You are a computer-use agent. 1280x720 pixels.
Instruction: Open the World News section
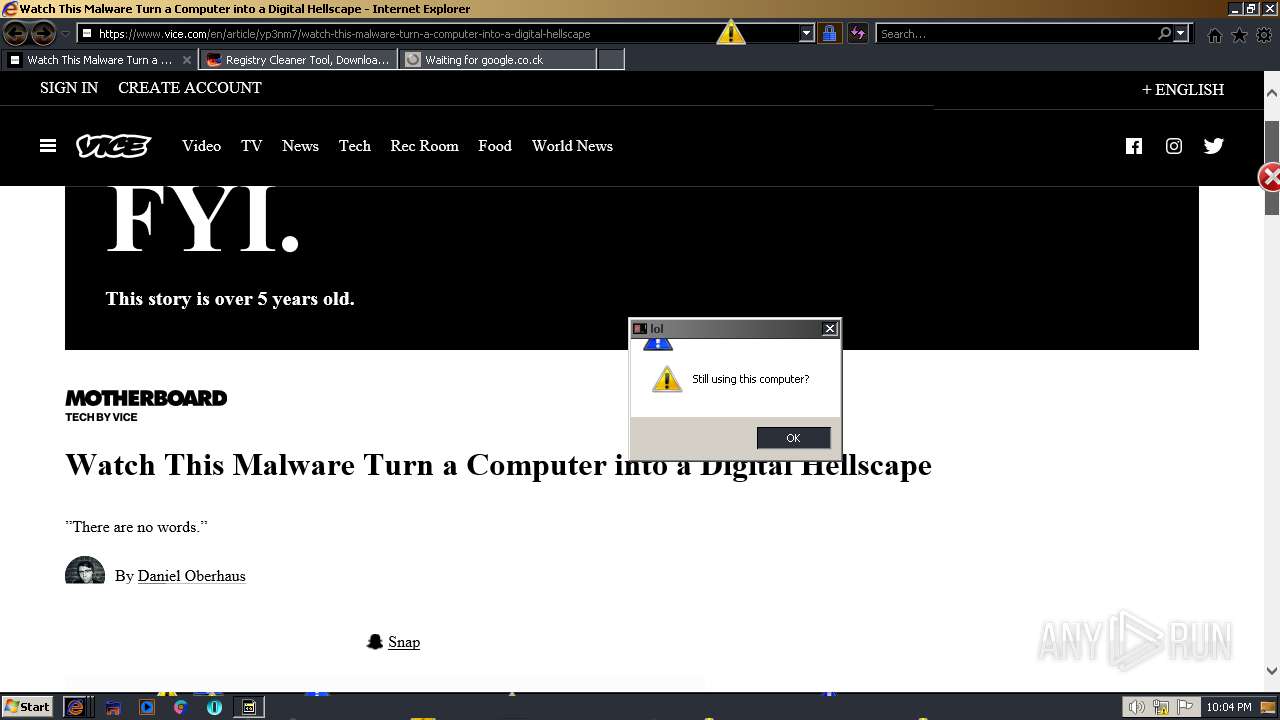(x=572, y=146)
